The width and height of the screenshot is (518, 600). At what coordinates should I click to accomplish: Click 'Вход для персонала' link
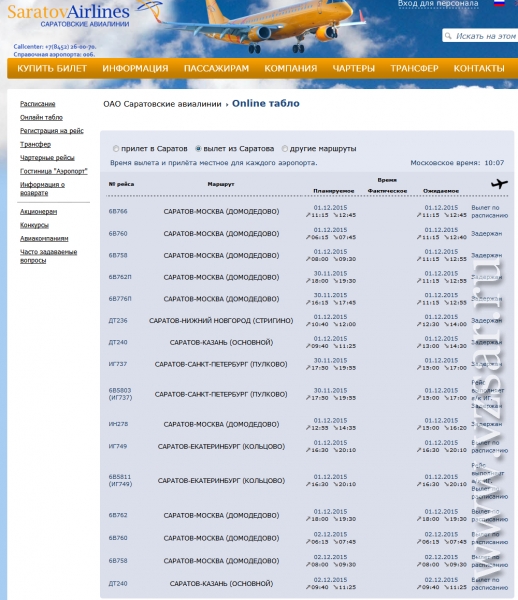tap(438, 4)
